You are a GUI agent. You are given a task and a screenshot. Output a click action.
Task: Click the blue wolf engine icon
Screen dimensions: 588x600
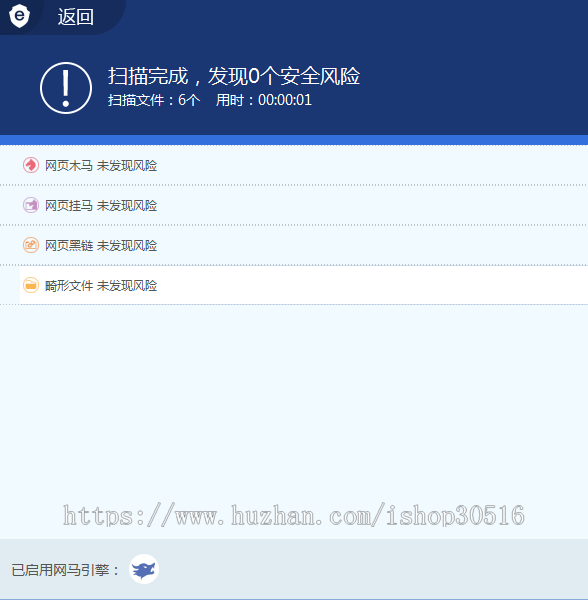(x=144, y=569)
